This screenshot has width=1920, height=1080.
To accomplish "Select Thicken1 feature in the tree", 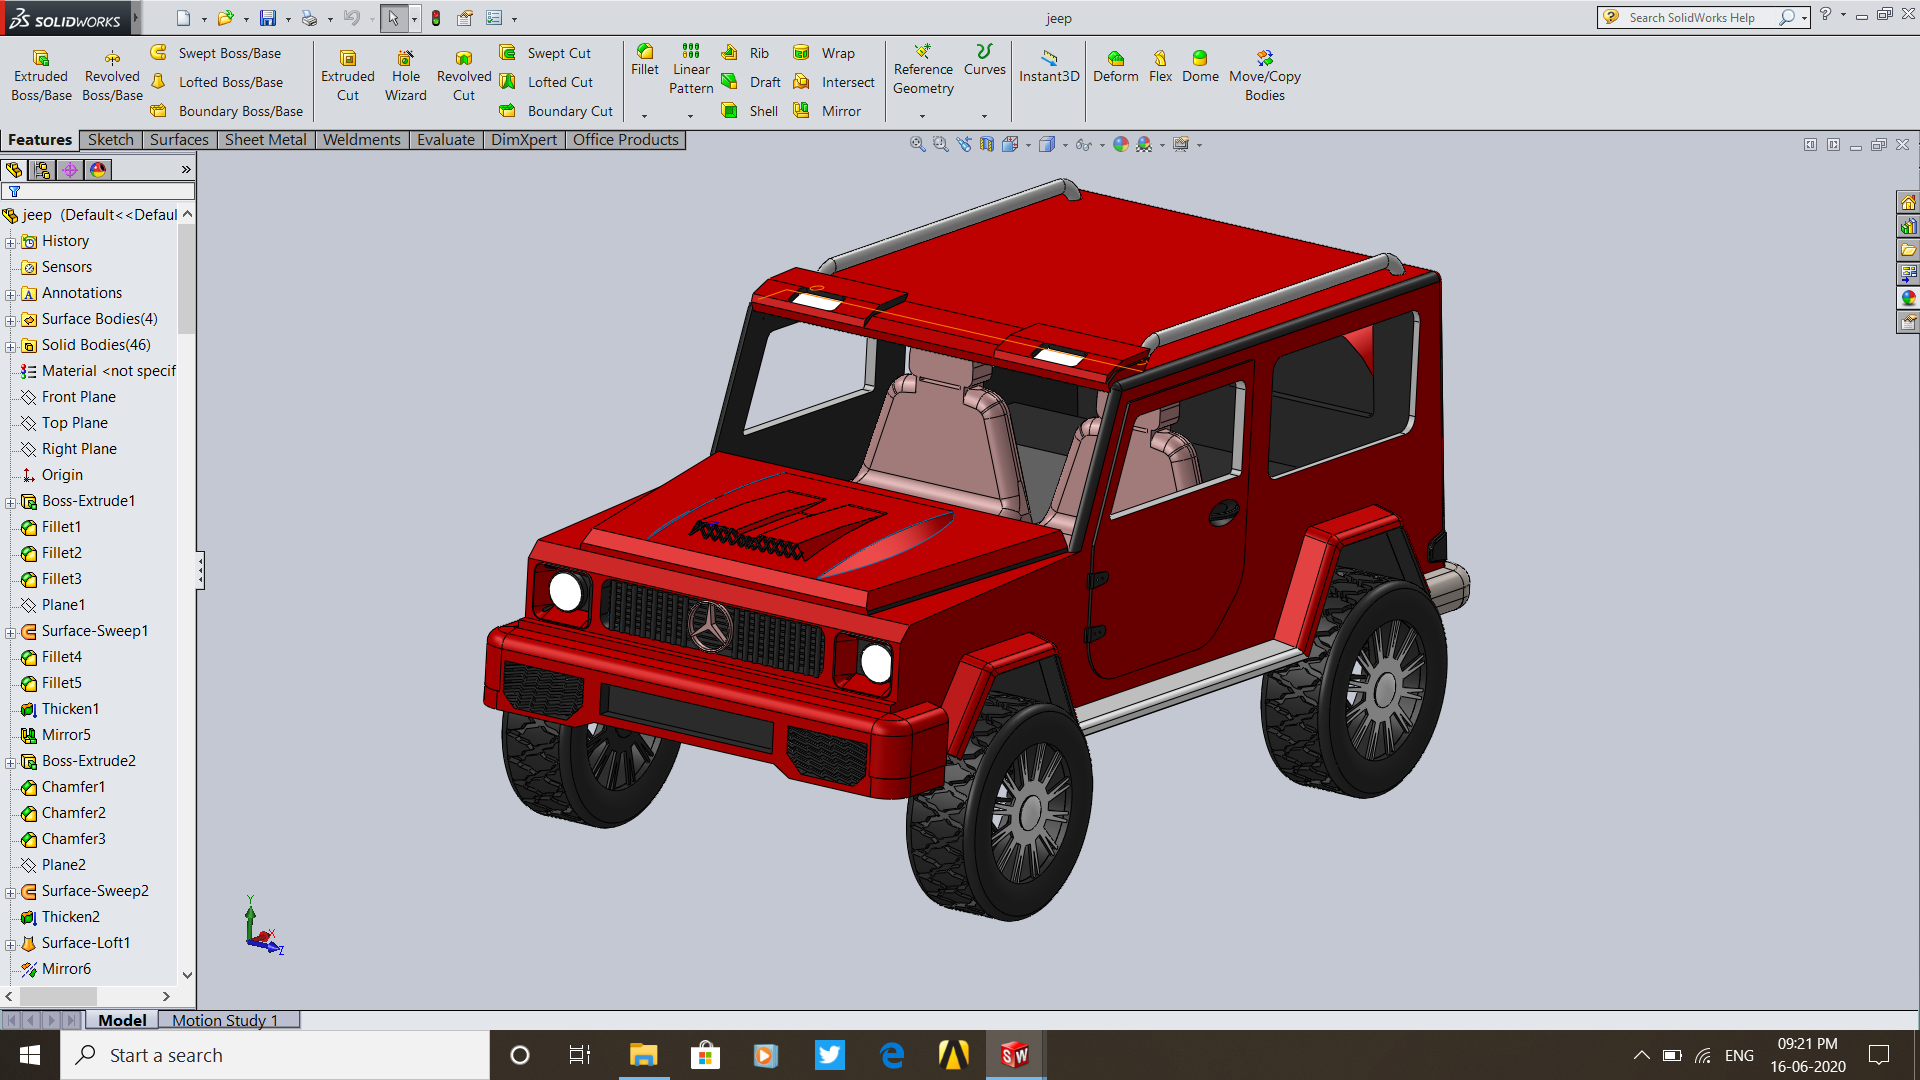I will pos(60,709).
